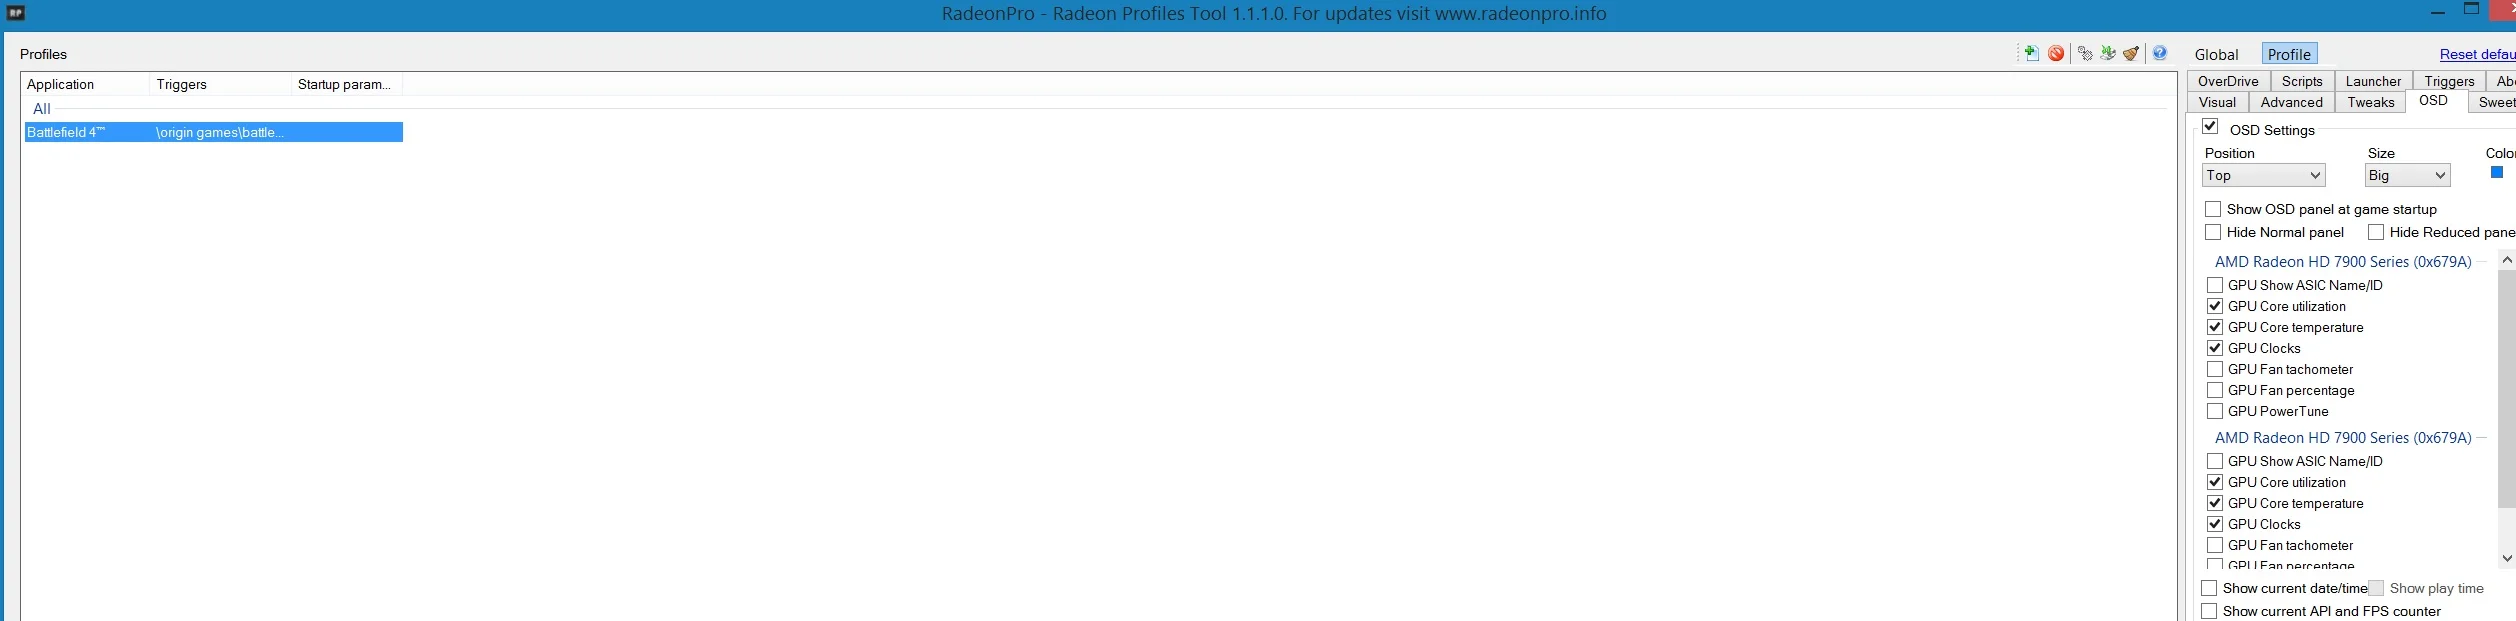Check Hide Reduced panel
The image size is (2516, 621).
coord(2376,232)
